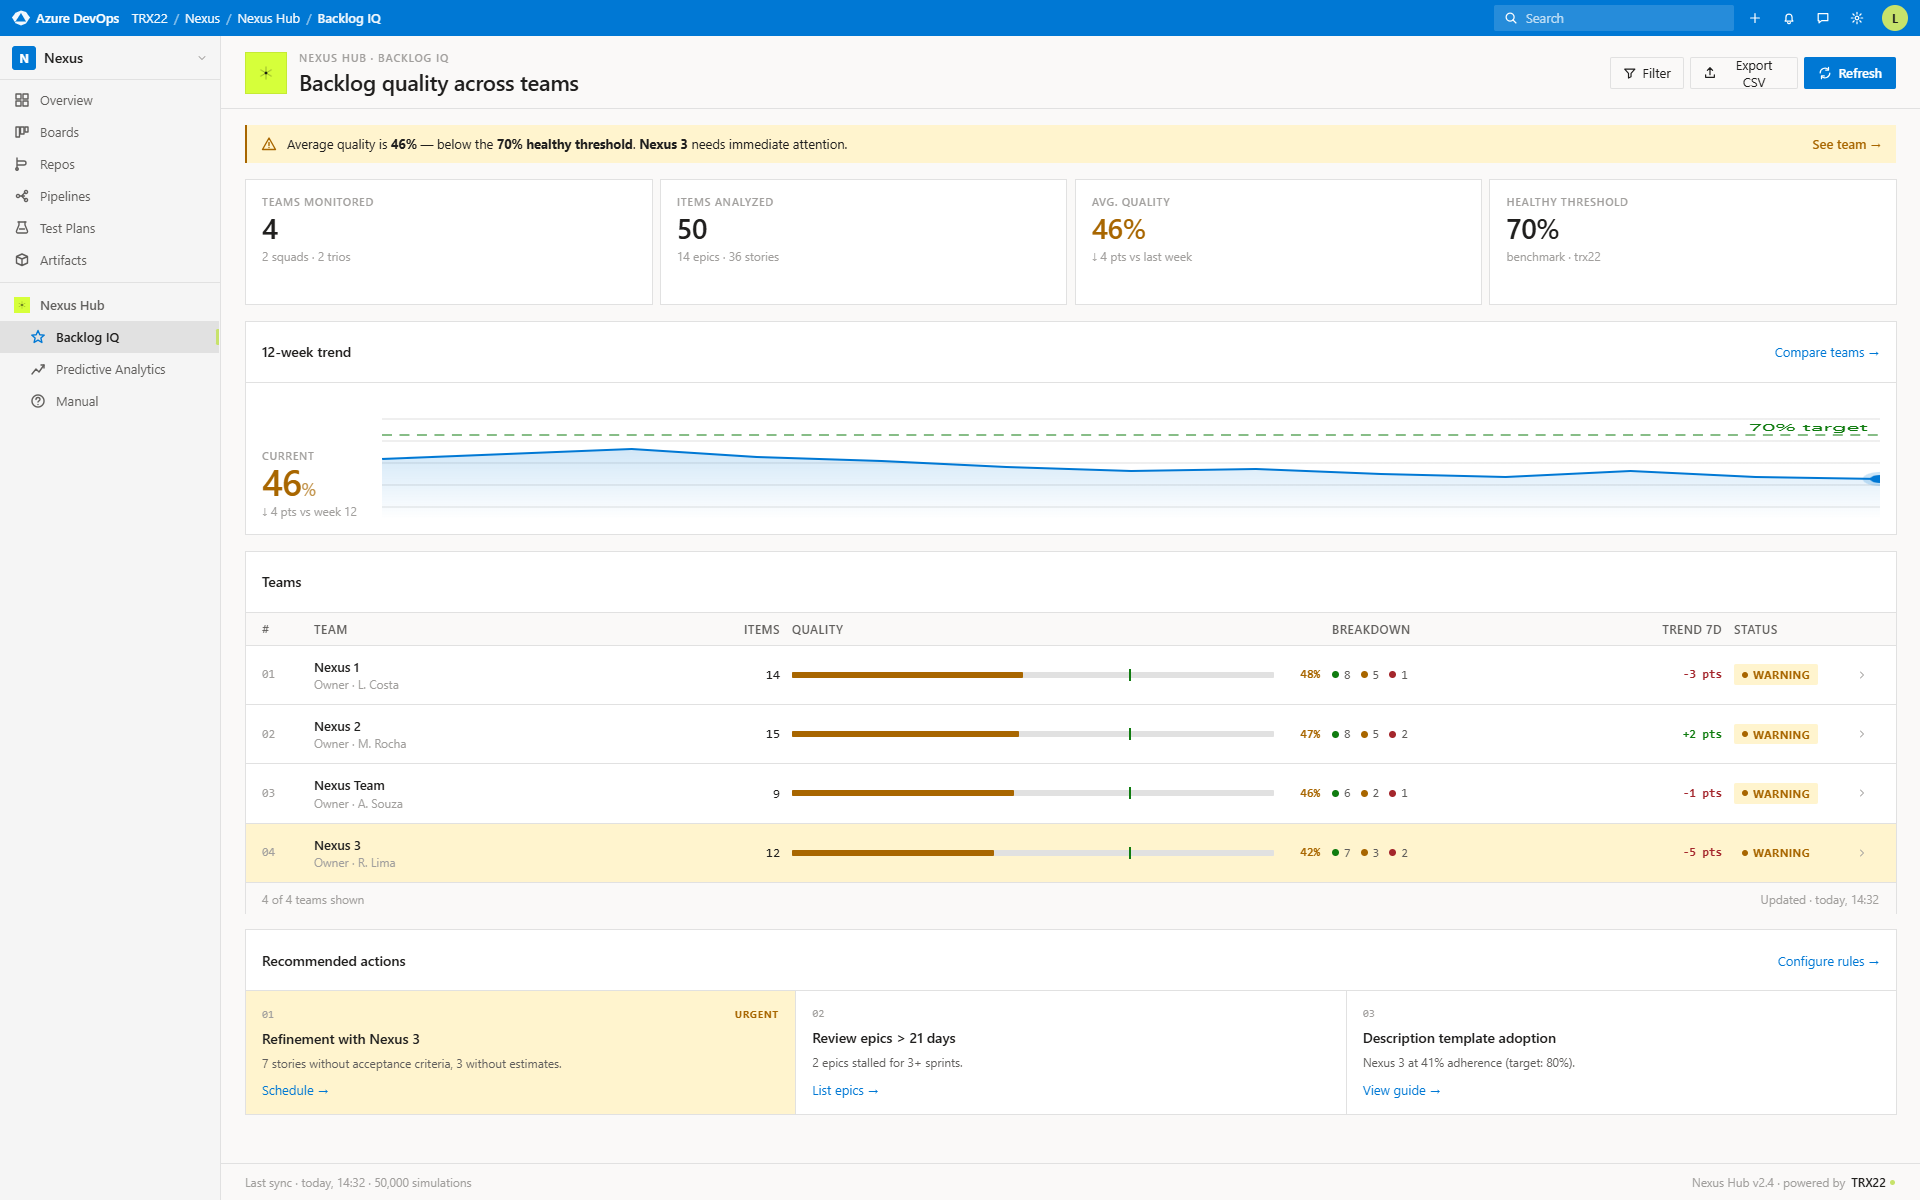Select Overview in the sidebar menu
The width and height of the screenshot is (1920, 1200).
click(x=66, y=100)
